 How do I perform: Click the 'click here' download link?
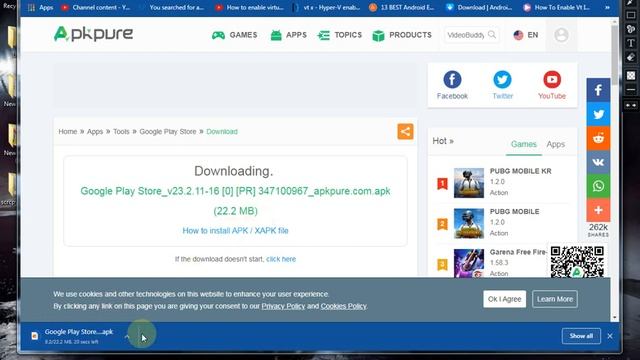[281, 259]
